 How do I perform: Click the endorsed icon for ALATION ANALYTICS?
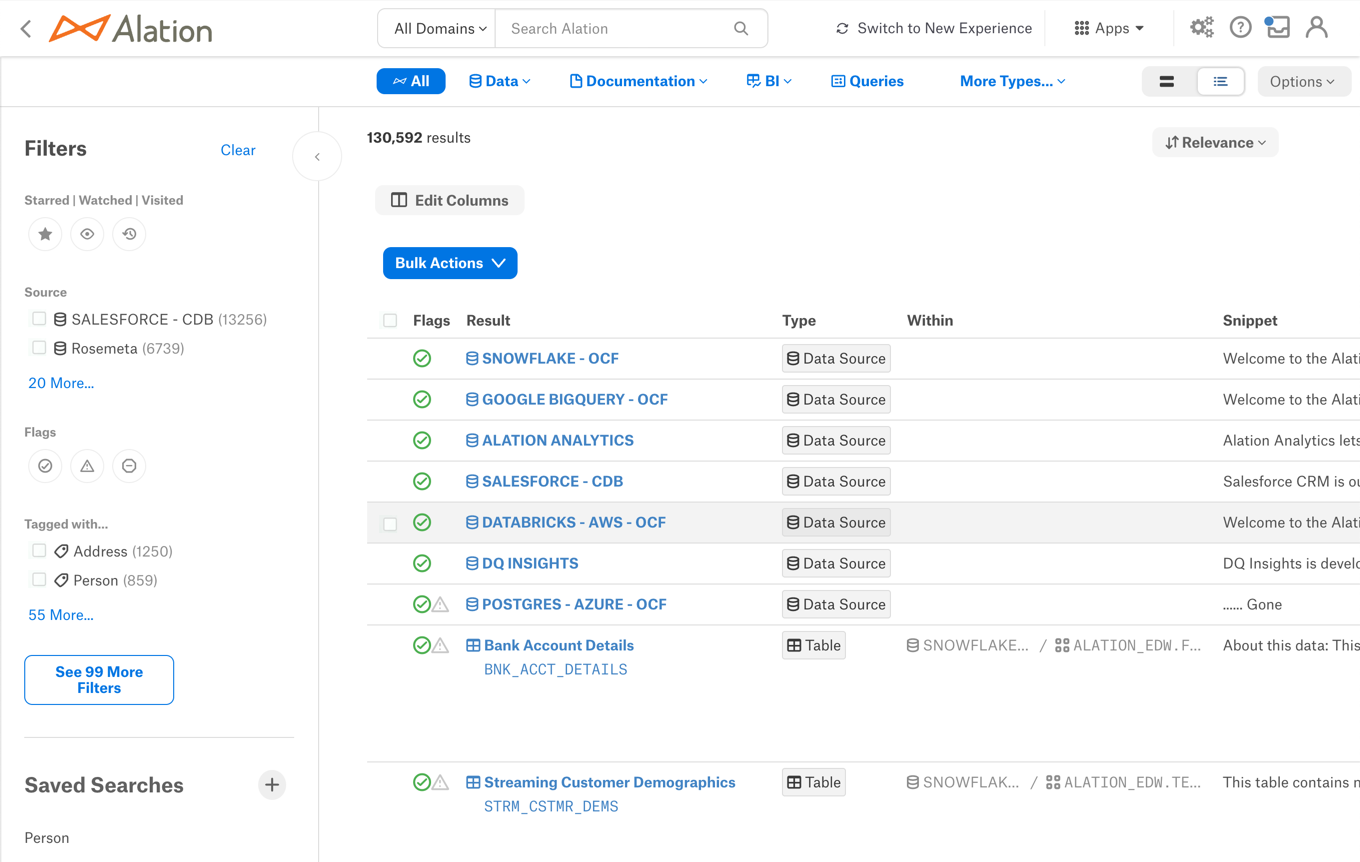click(x=422, y=440)
